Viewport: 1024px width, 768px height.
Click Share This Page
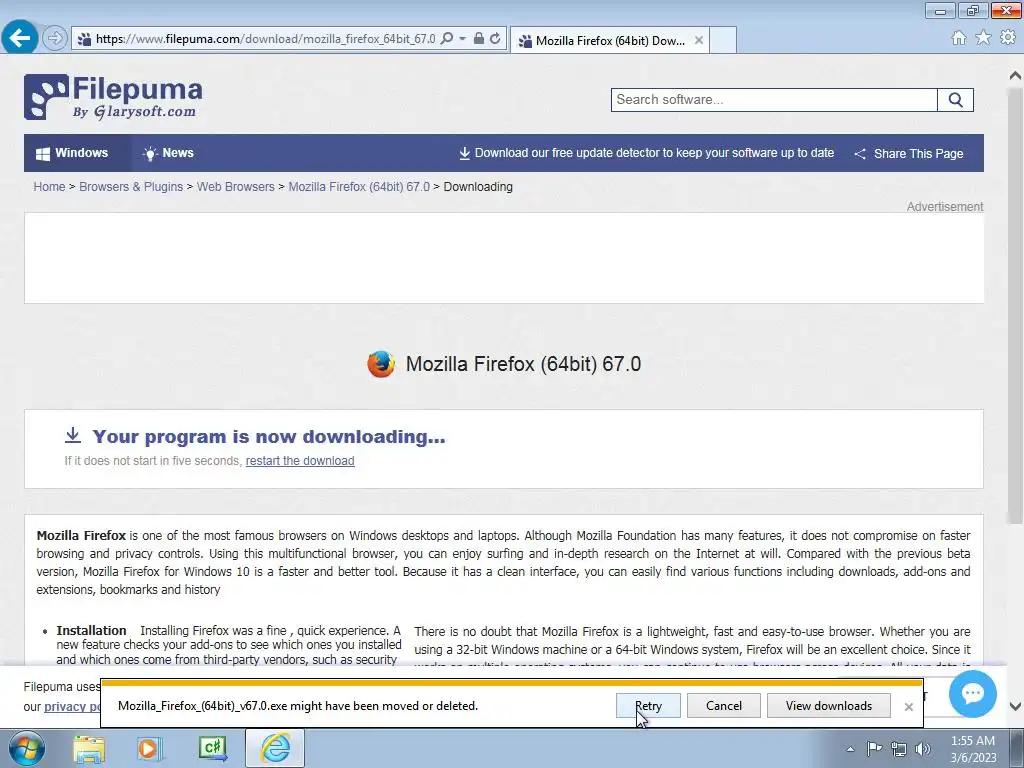pos(908,153)
